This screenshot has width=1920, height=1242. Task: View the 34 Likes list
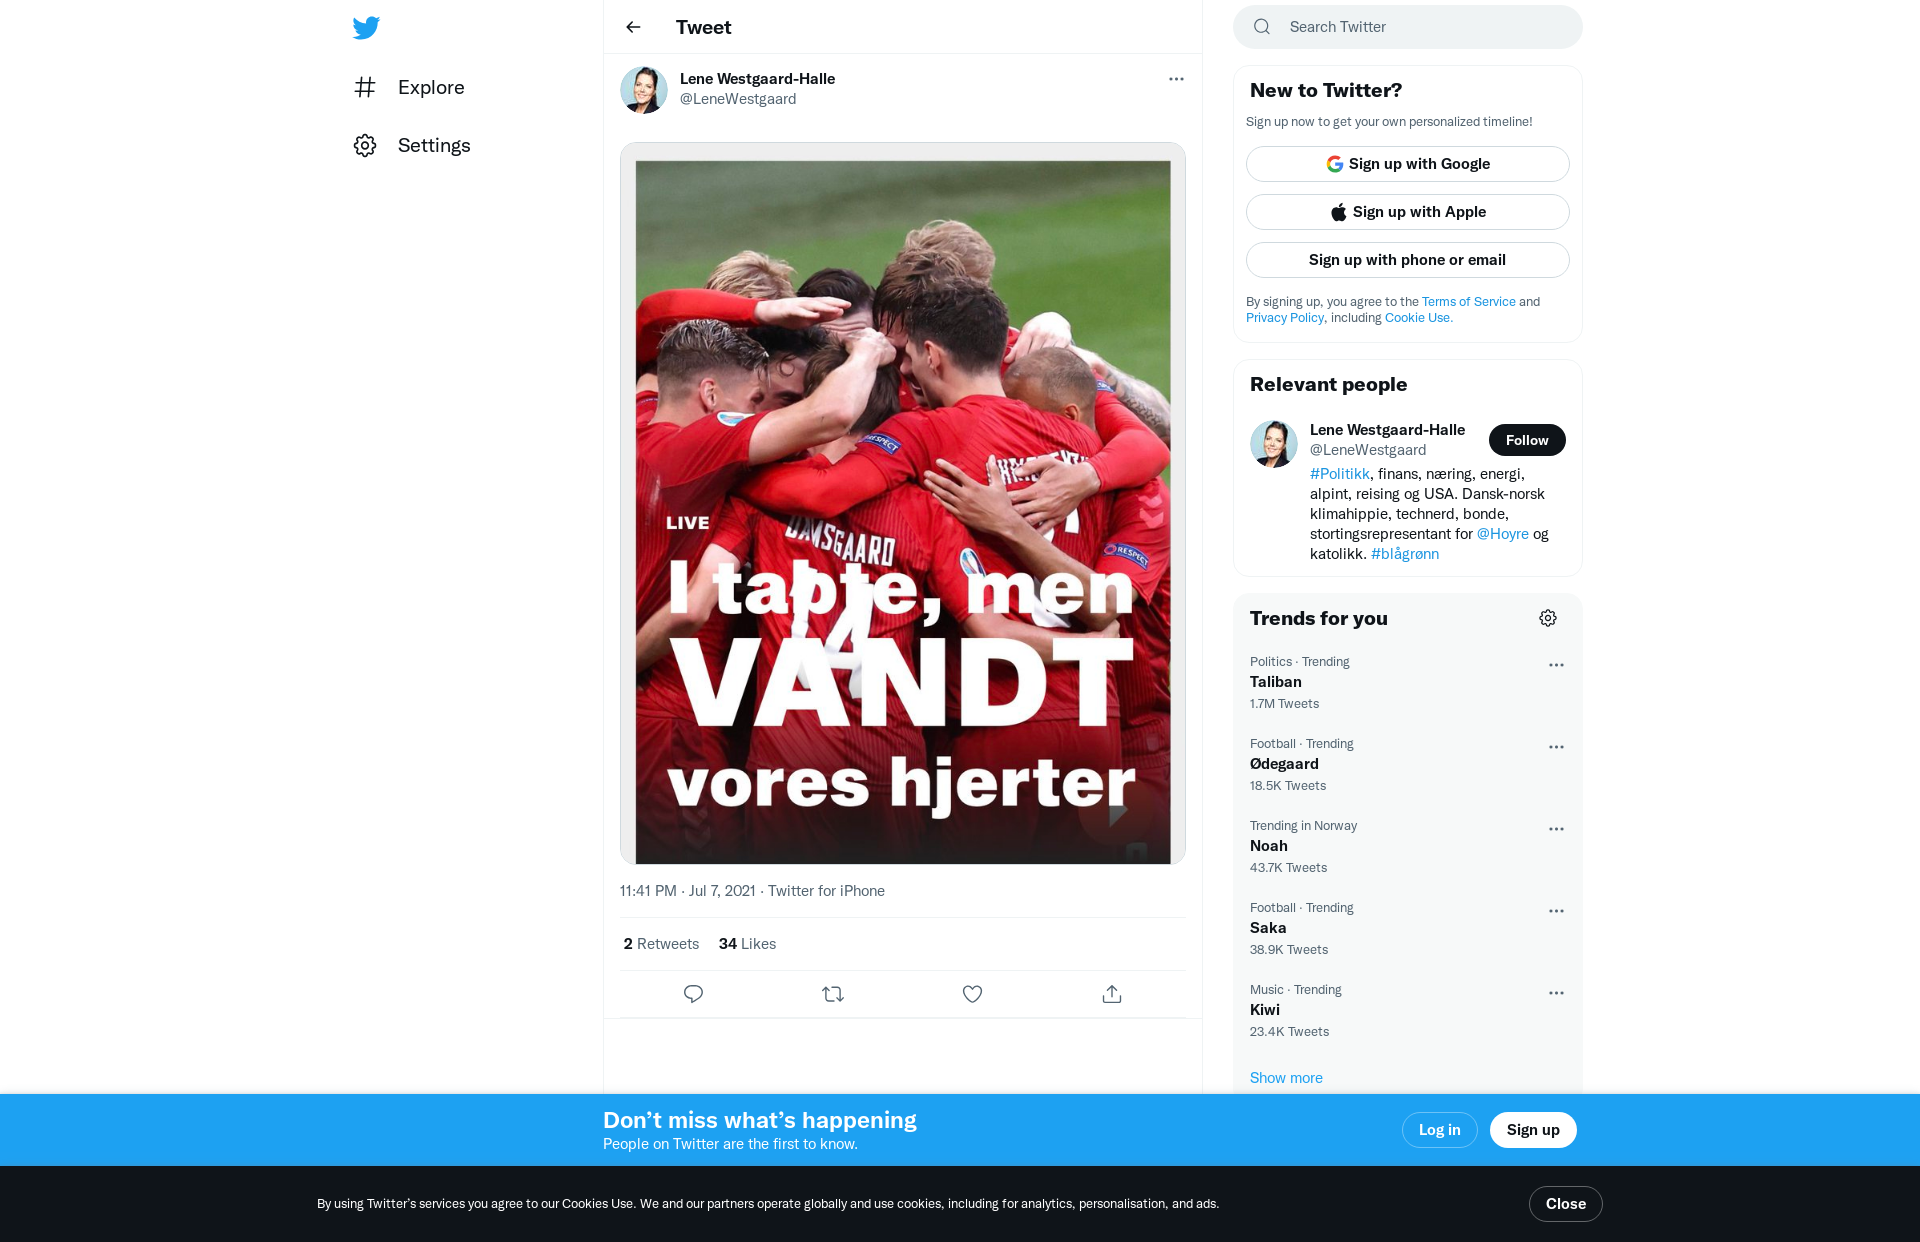747,944
